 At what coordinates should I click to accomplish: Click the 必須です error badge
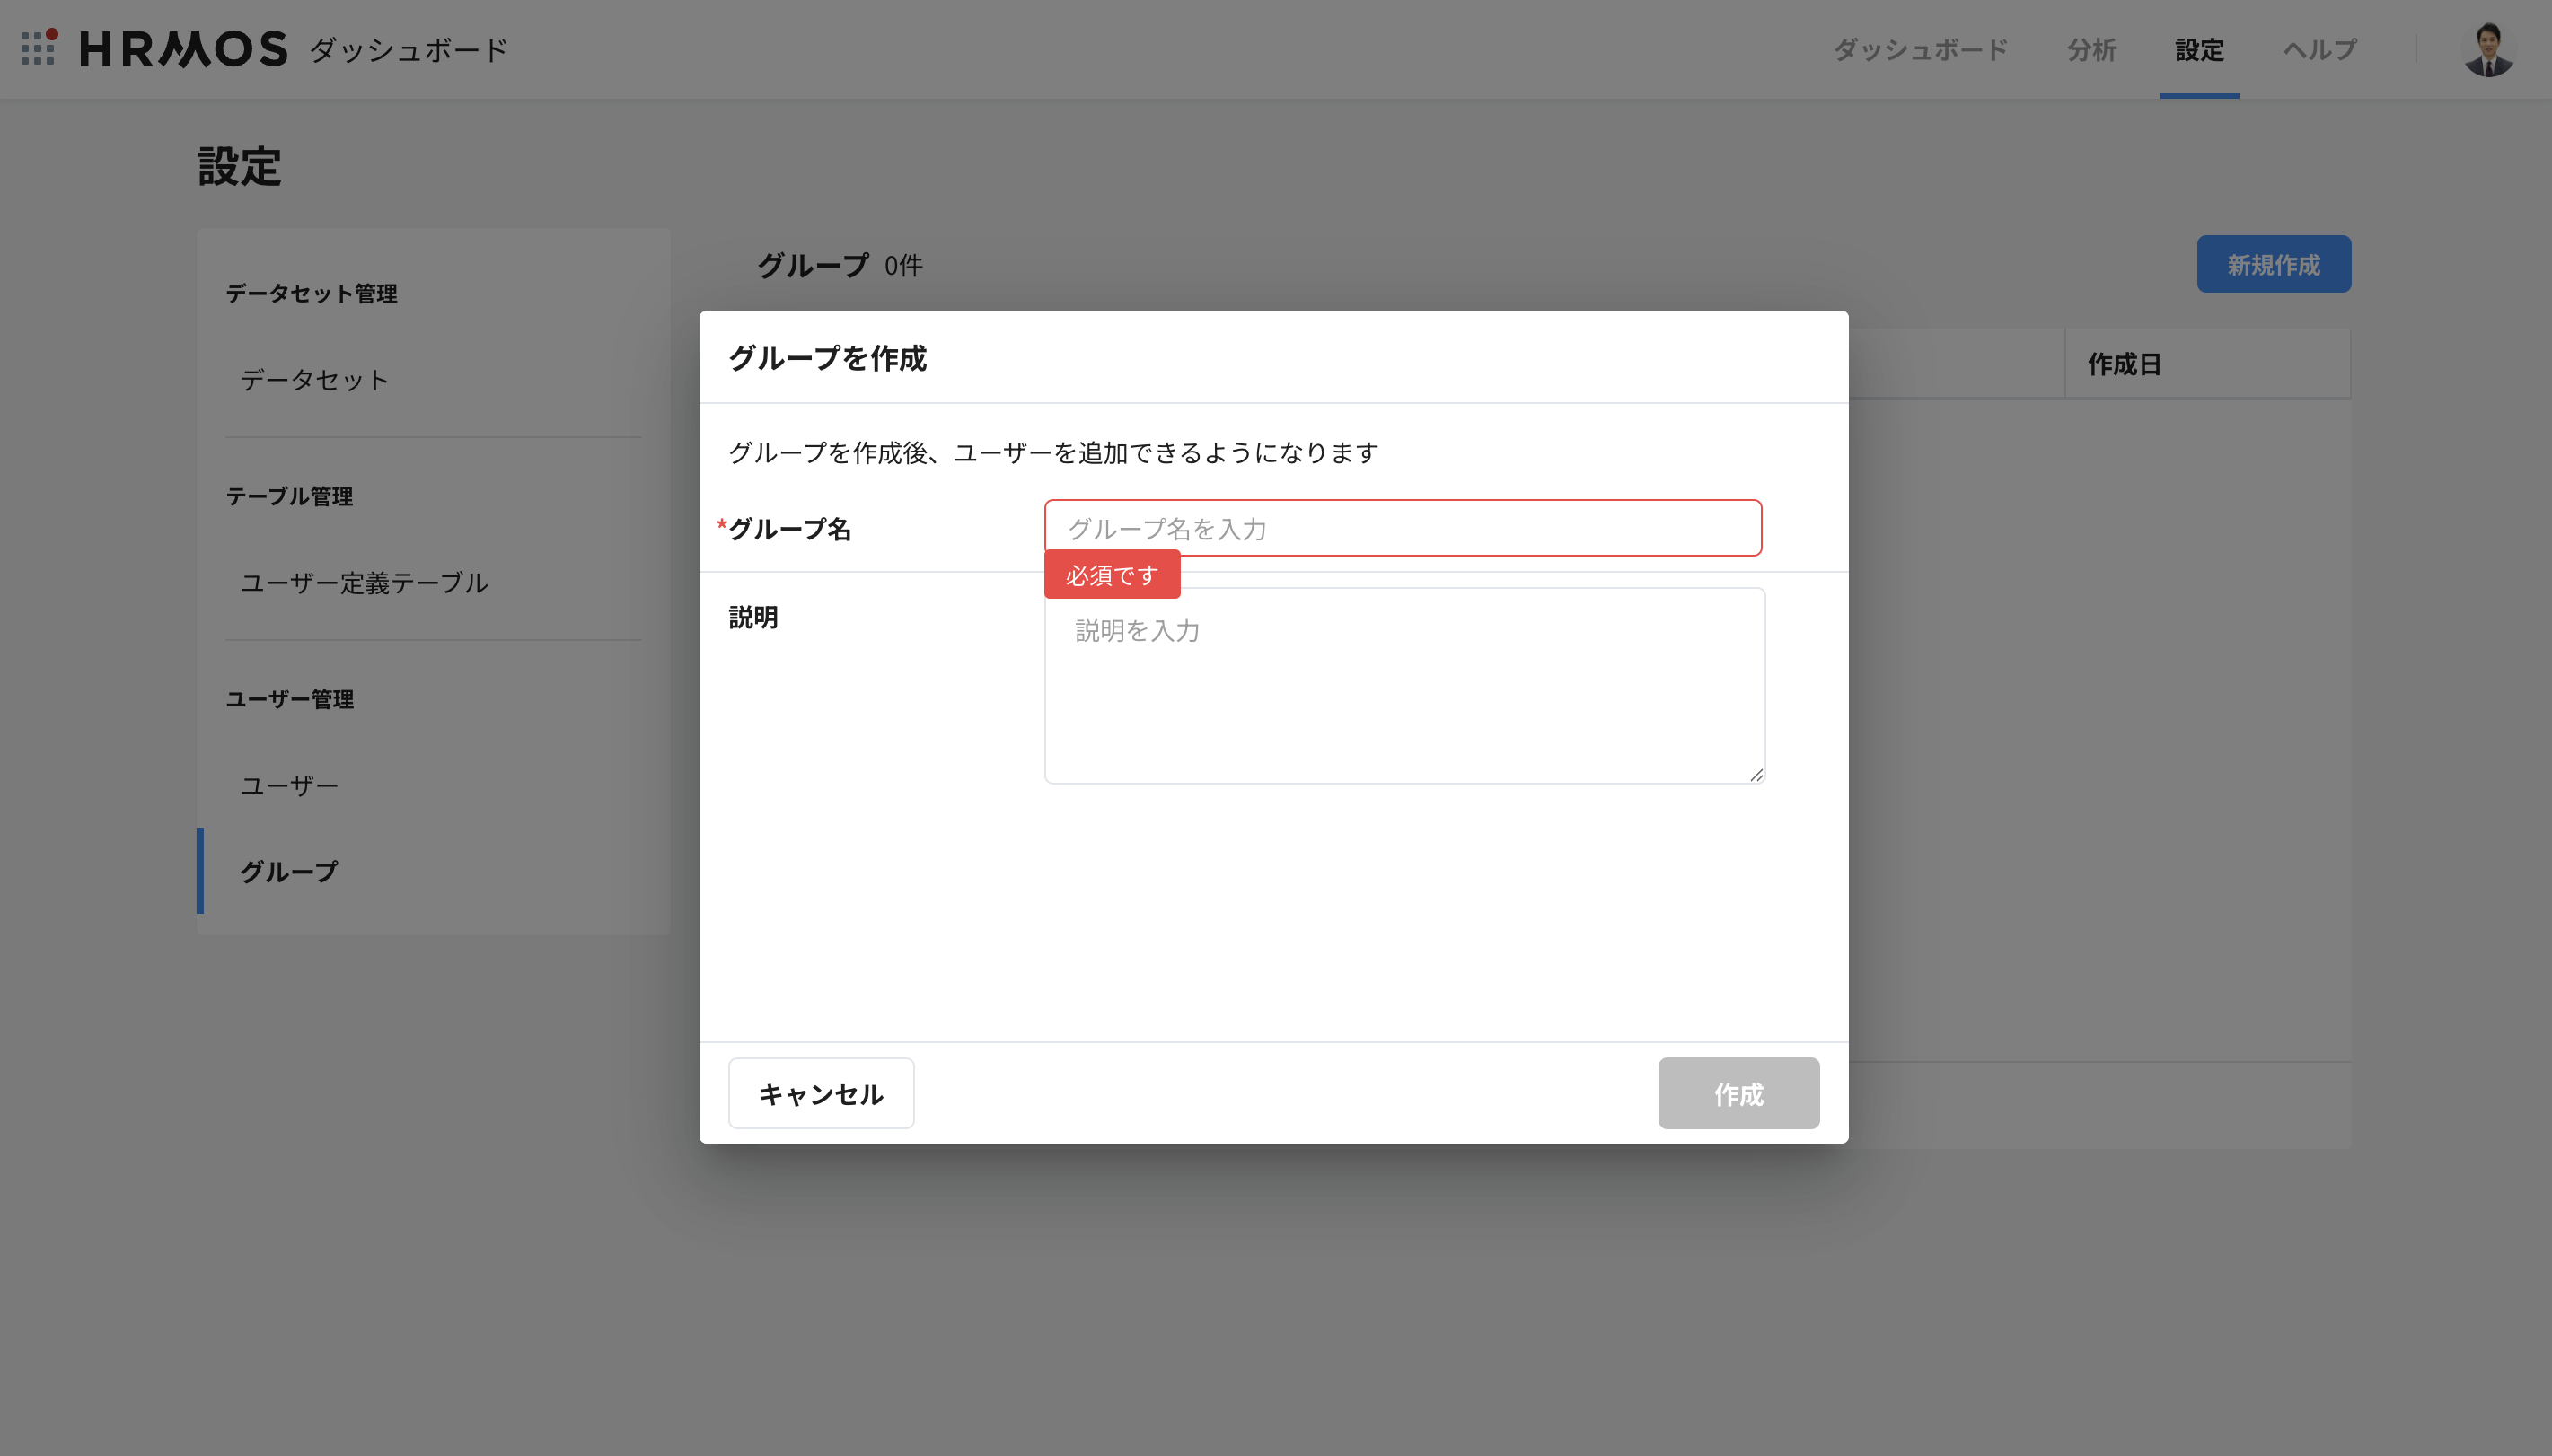[1112, 575]
